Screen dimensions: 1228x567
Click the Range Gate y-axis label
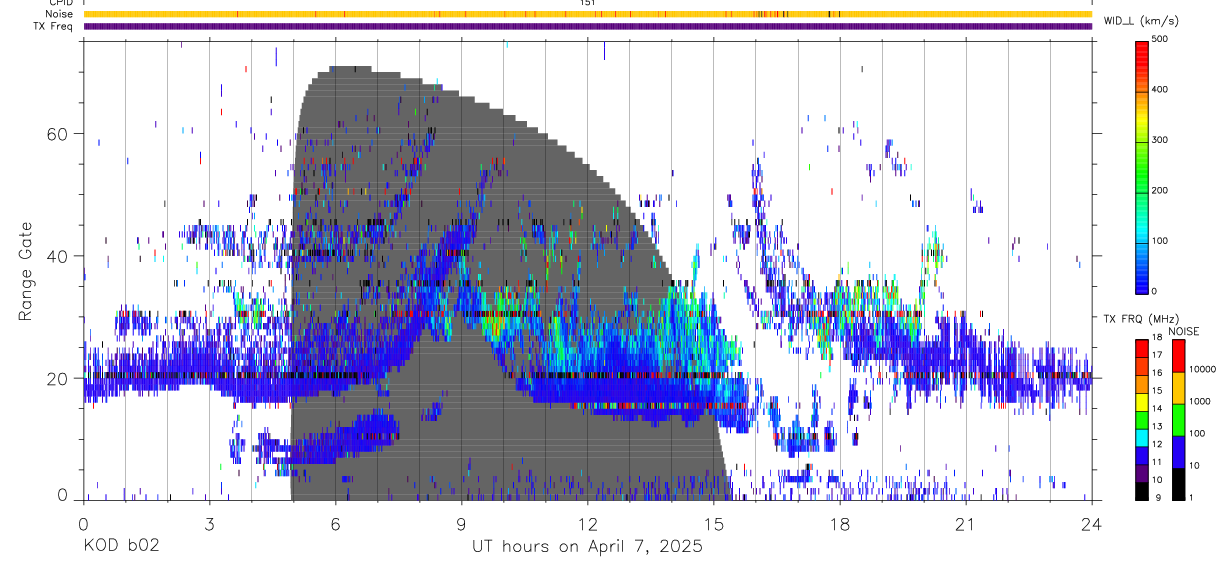coord(26,270)
